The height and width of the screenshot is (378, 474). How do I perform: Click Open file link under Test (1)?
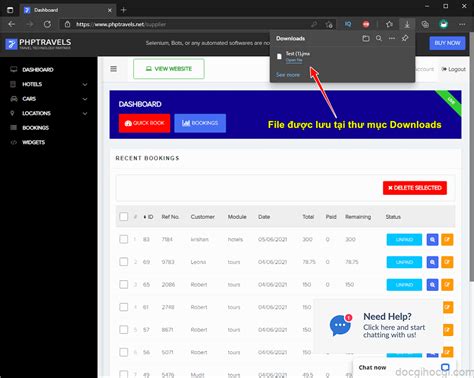tap(294, 60)
